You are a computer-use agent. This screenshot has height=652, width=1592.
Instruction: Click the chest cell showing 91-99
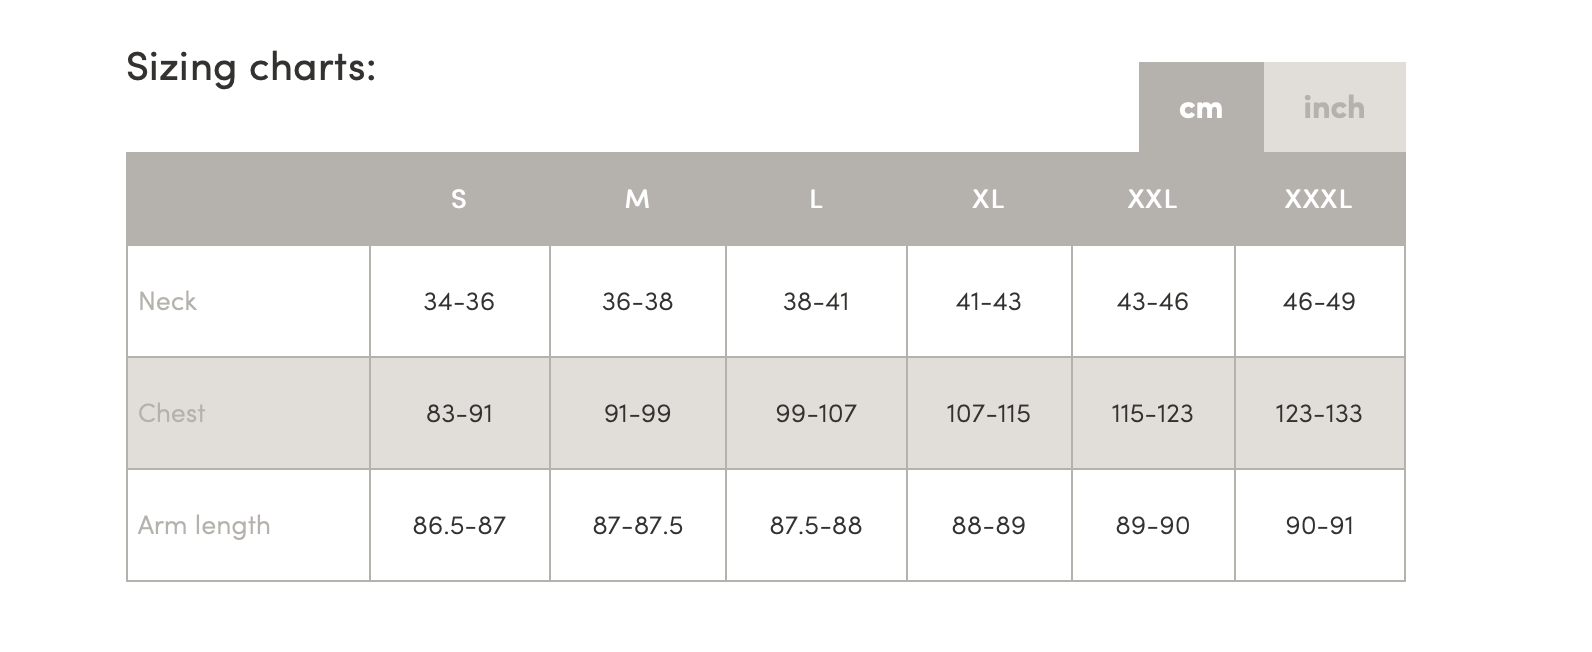(637, 413)
